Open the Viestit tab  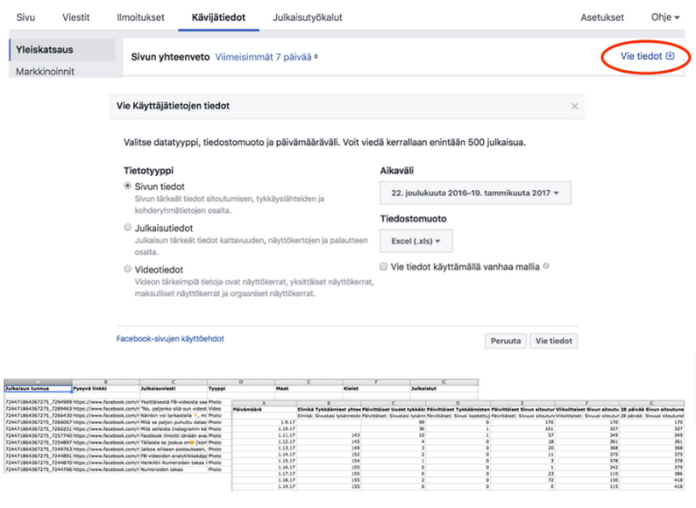[x=78, y=17]
